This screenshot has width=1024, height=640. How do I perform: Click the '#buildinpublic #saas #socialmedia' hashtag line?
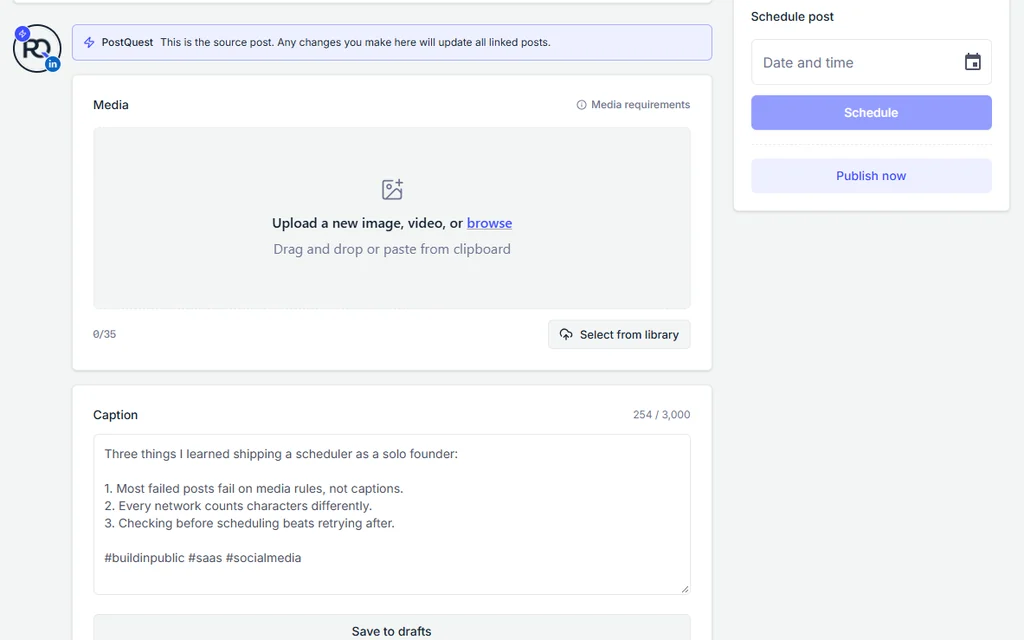click(x=202, y=558)
